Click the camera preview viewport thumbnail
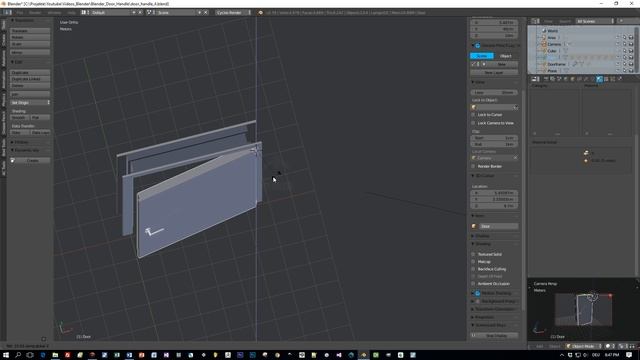 [583, 310]
